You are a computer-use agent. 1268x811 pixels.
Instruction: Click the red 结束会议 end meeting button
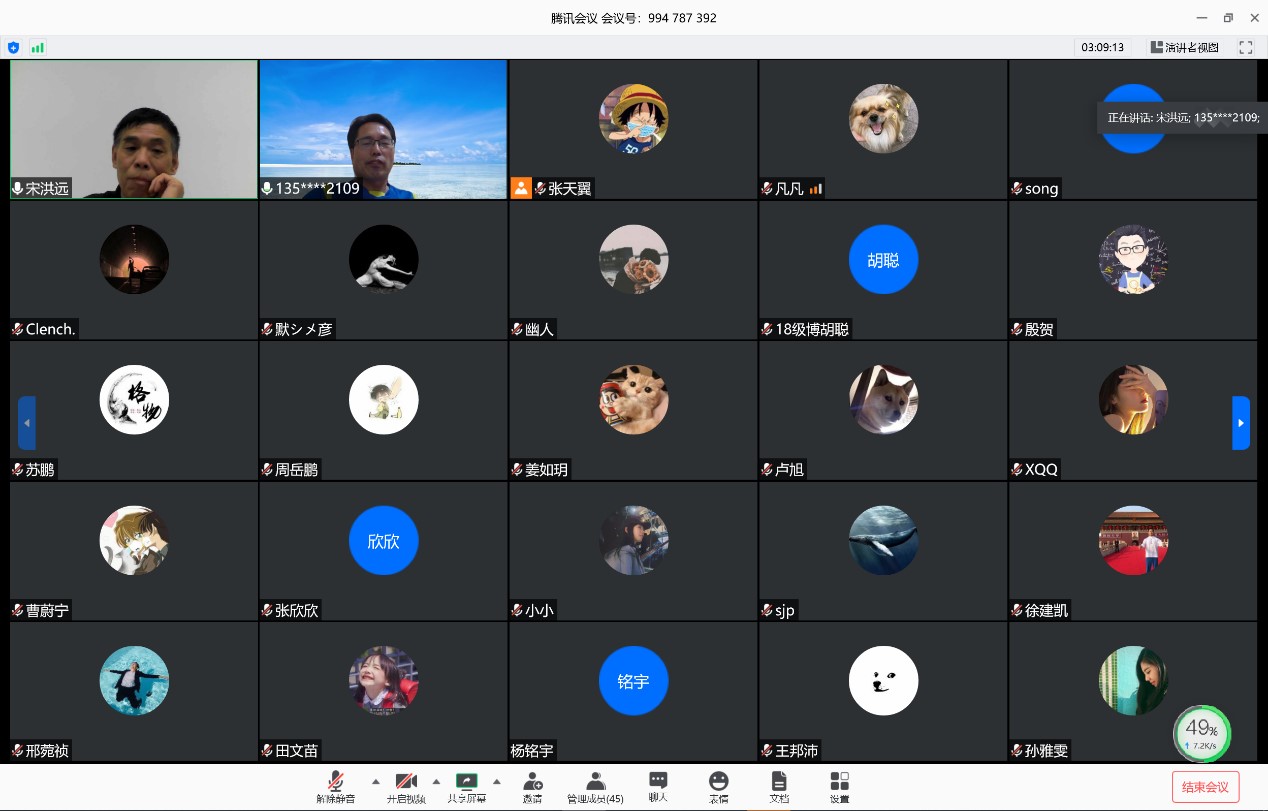tap(1205, 787)
